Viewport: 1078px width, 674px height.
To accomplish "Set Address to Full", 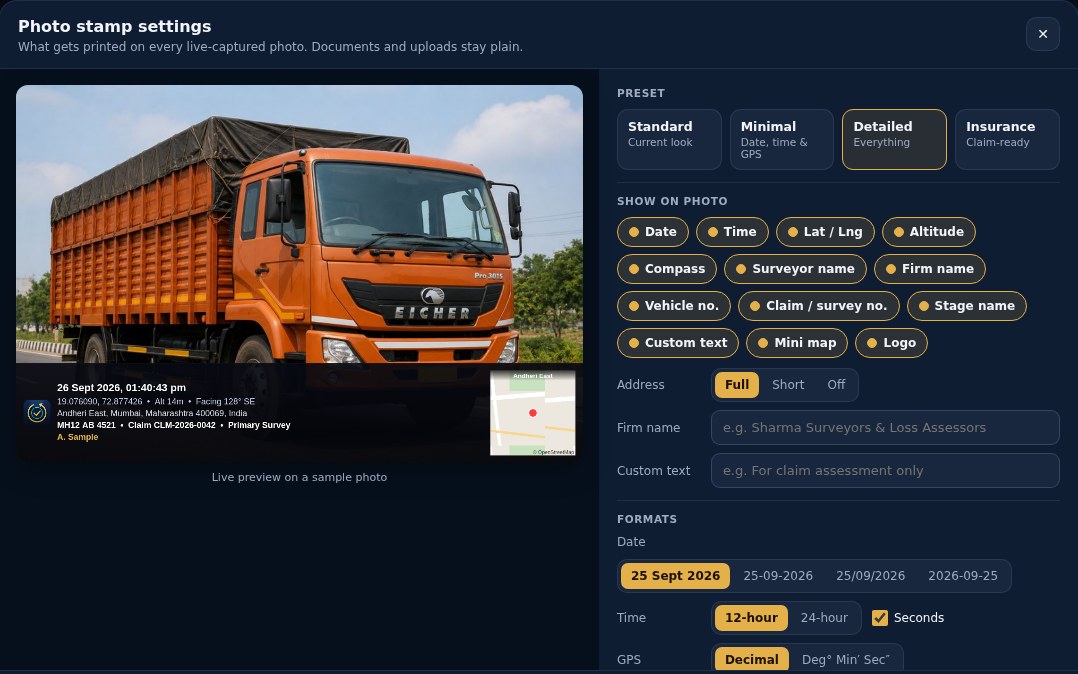I will (x=737, y=385).
